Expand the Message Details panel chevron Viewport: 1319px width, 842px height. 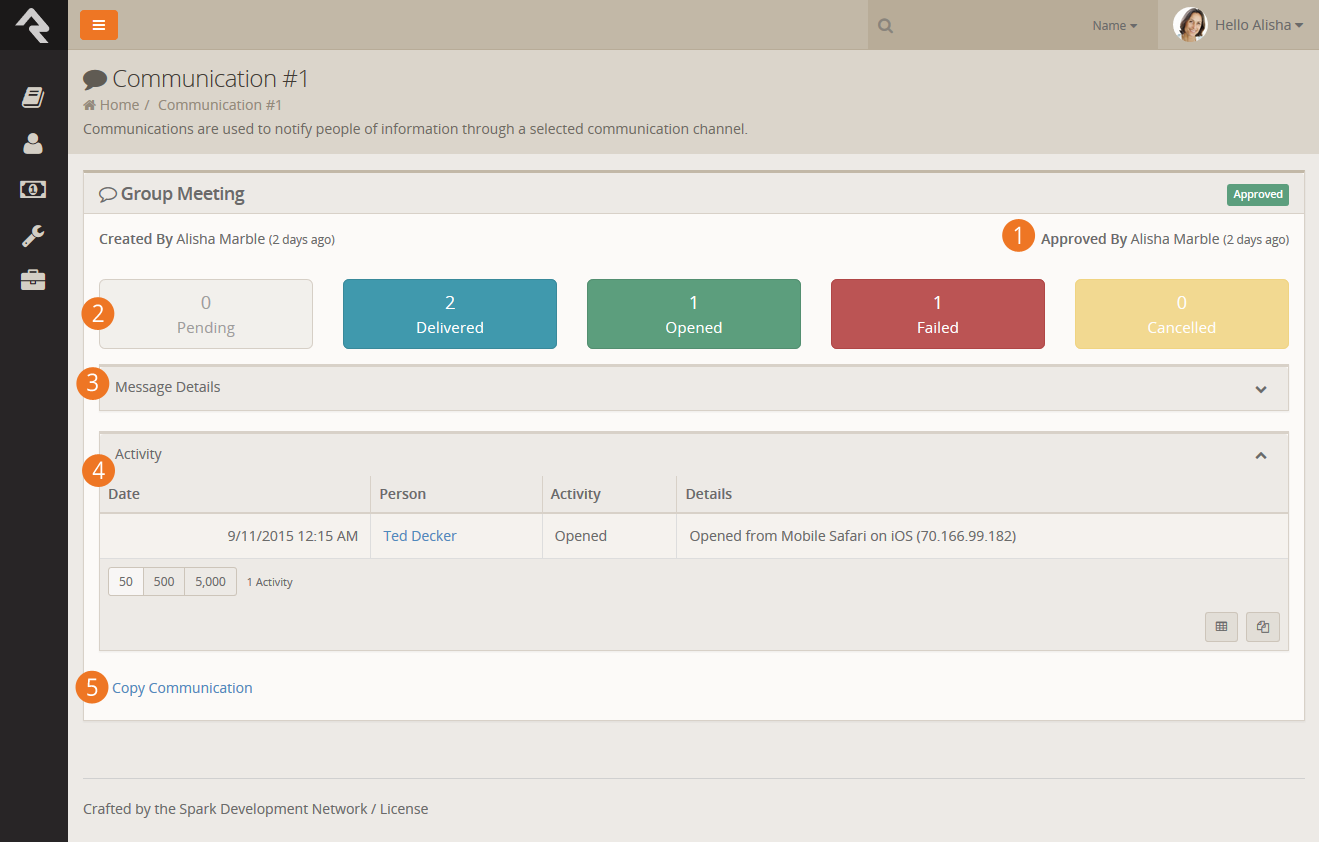click(x=1261, y=389)
